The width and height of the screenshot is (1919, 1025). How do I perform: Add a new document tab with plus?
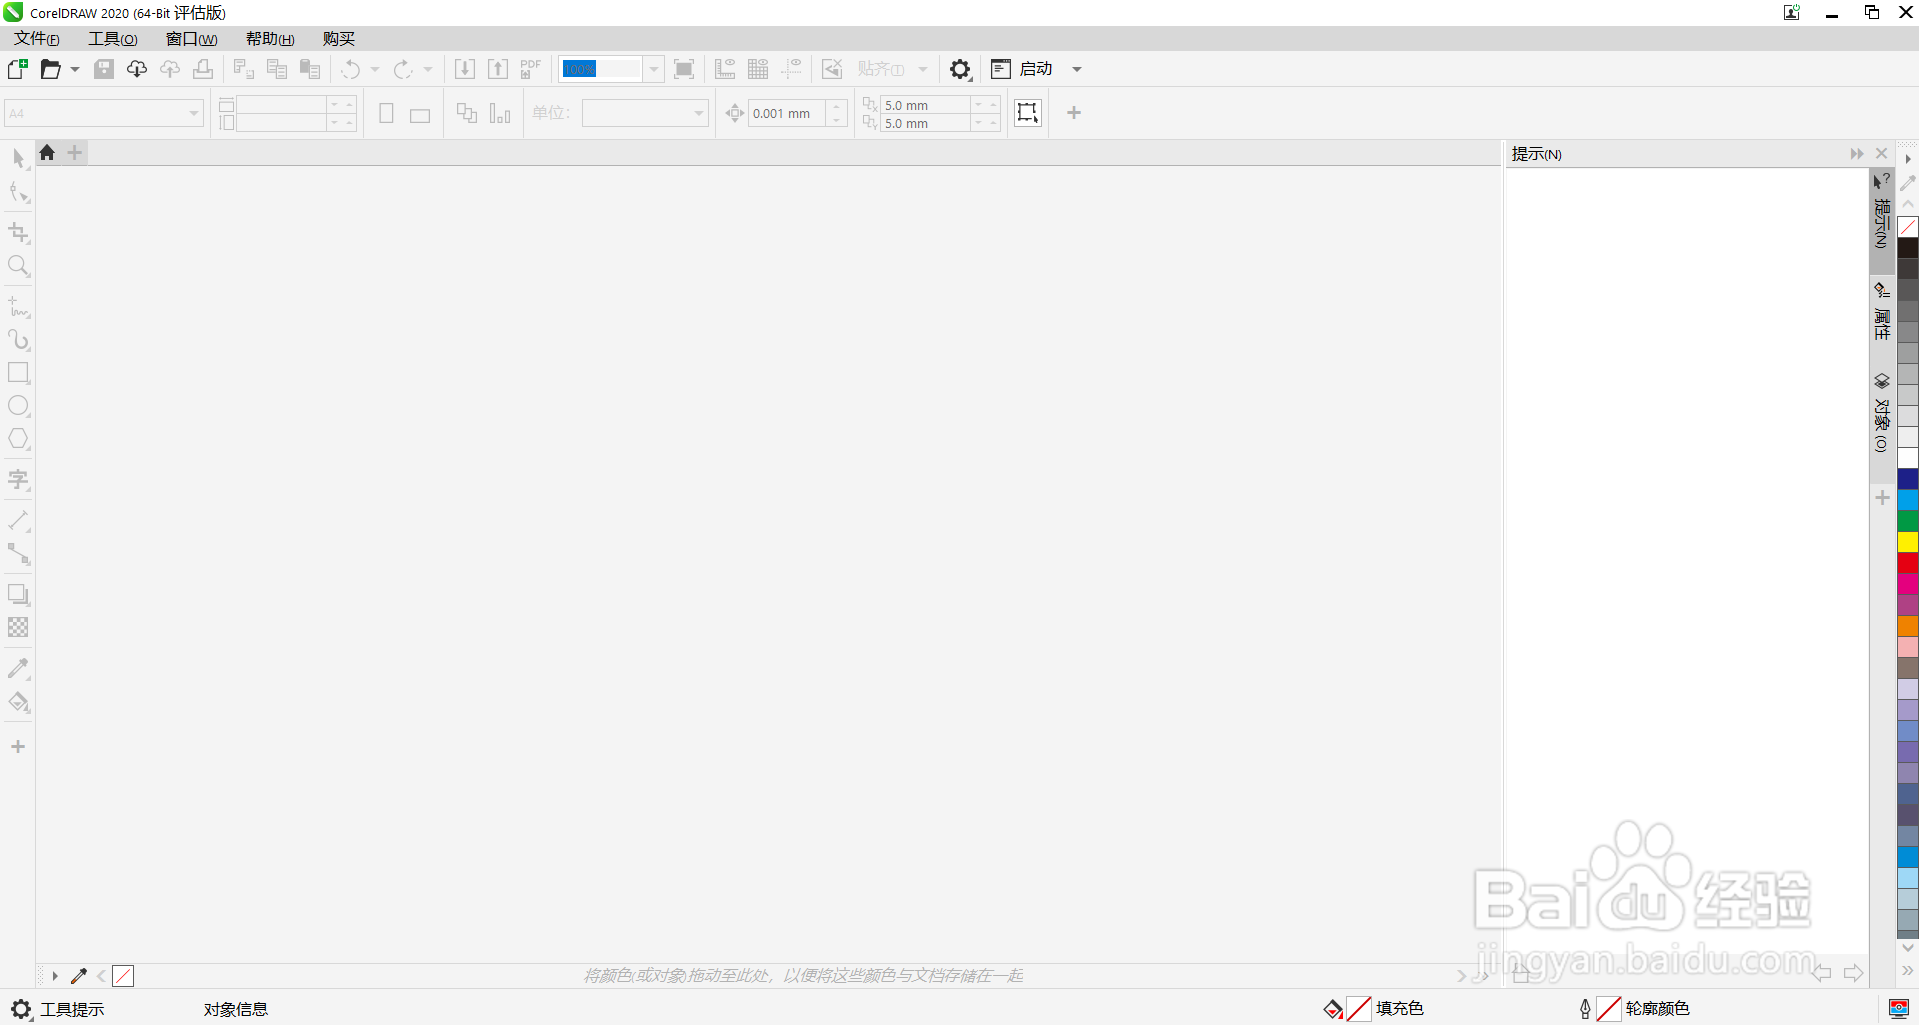click(x=75, y=152)
